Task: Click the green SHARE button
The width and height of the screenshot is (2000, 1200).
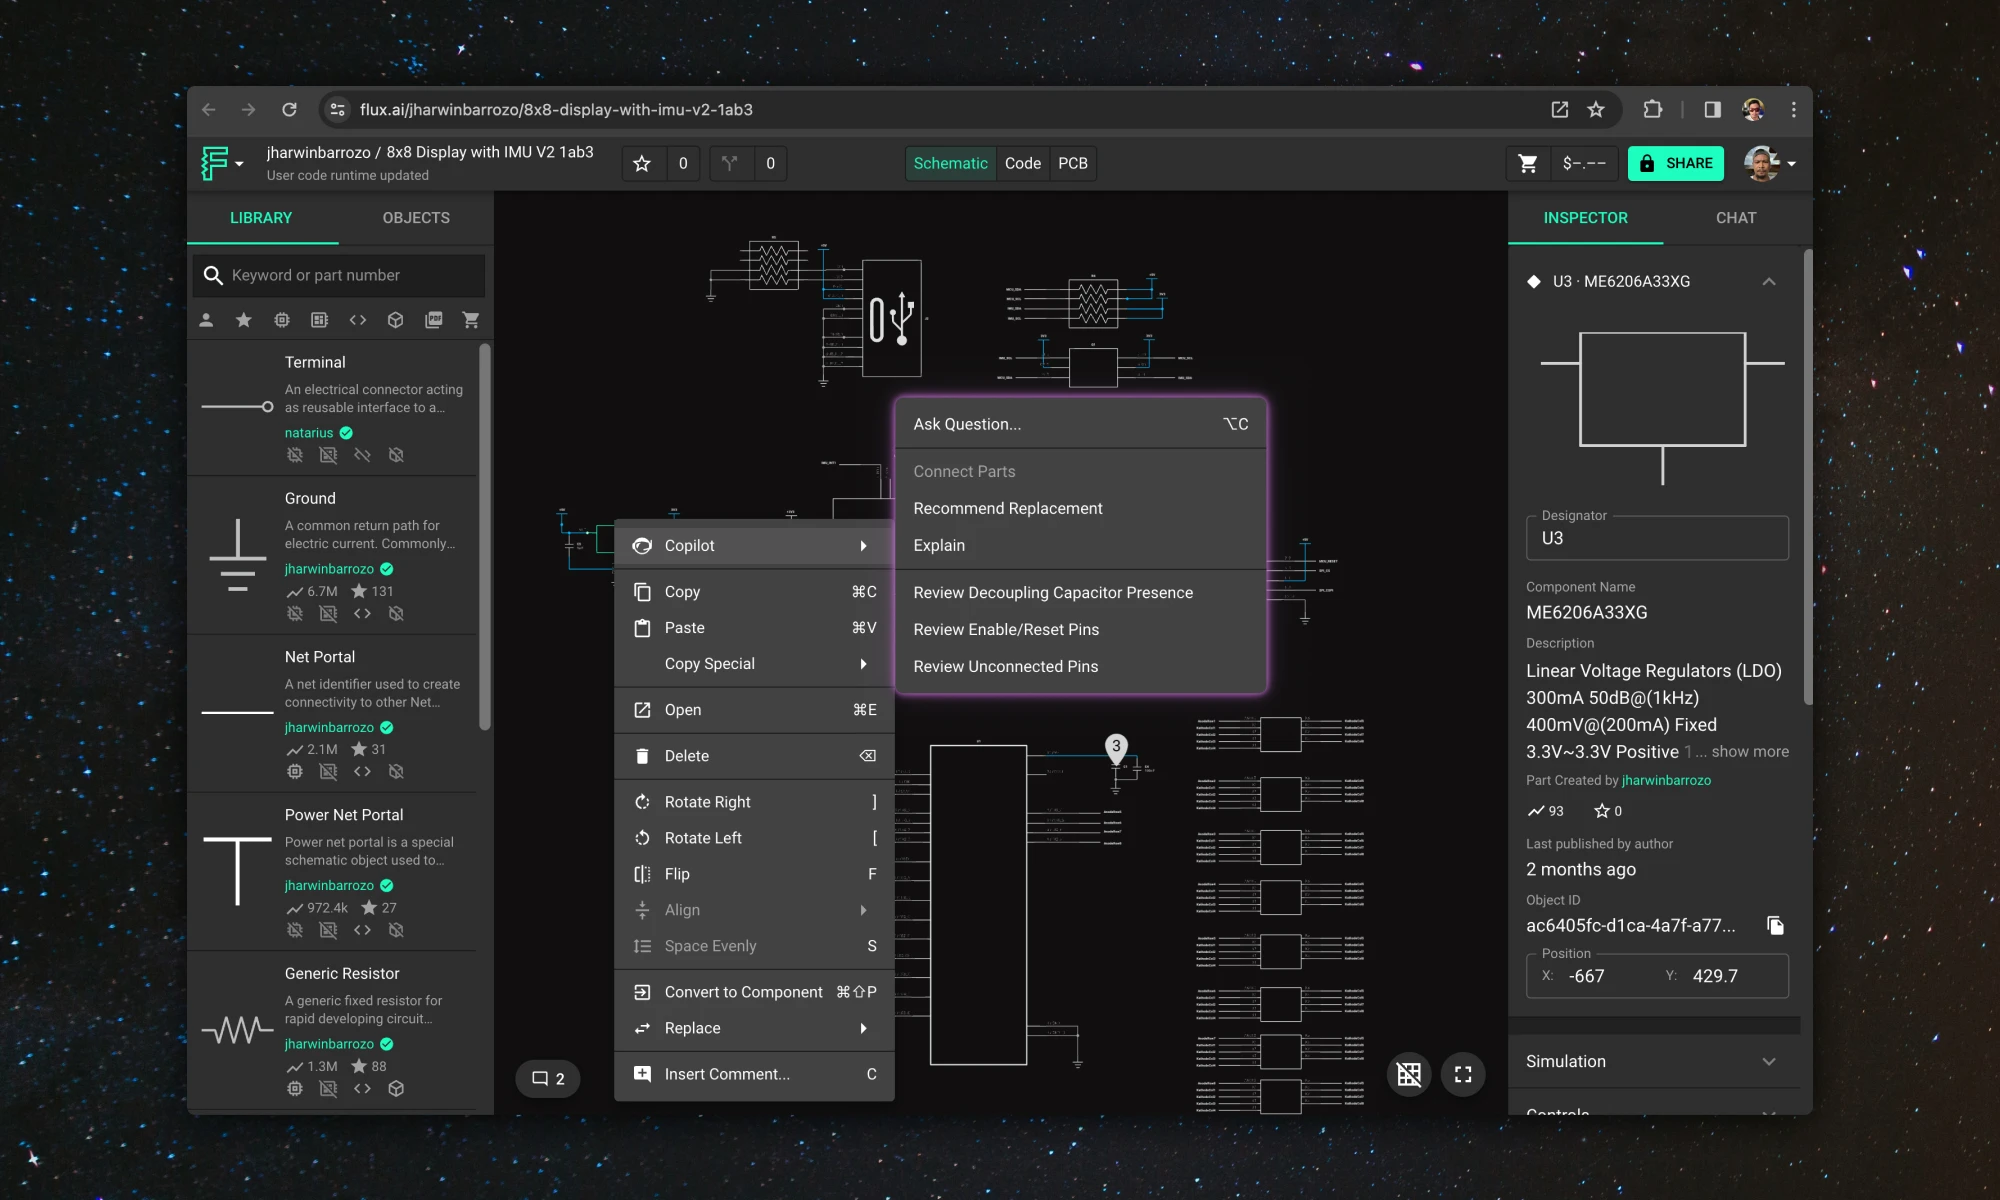Action: [1675, 163]
